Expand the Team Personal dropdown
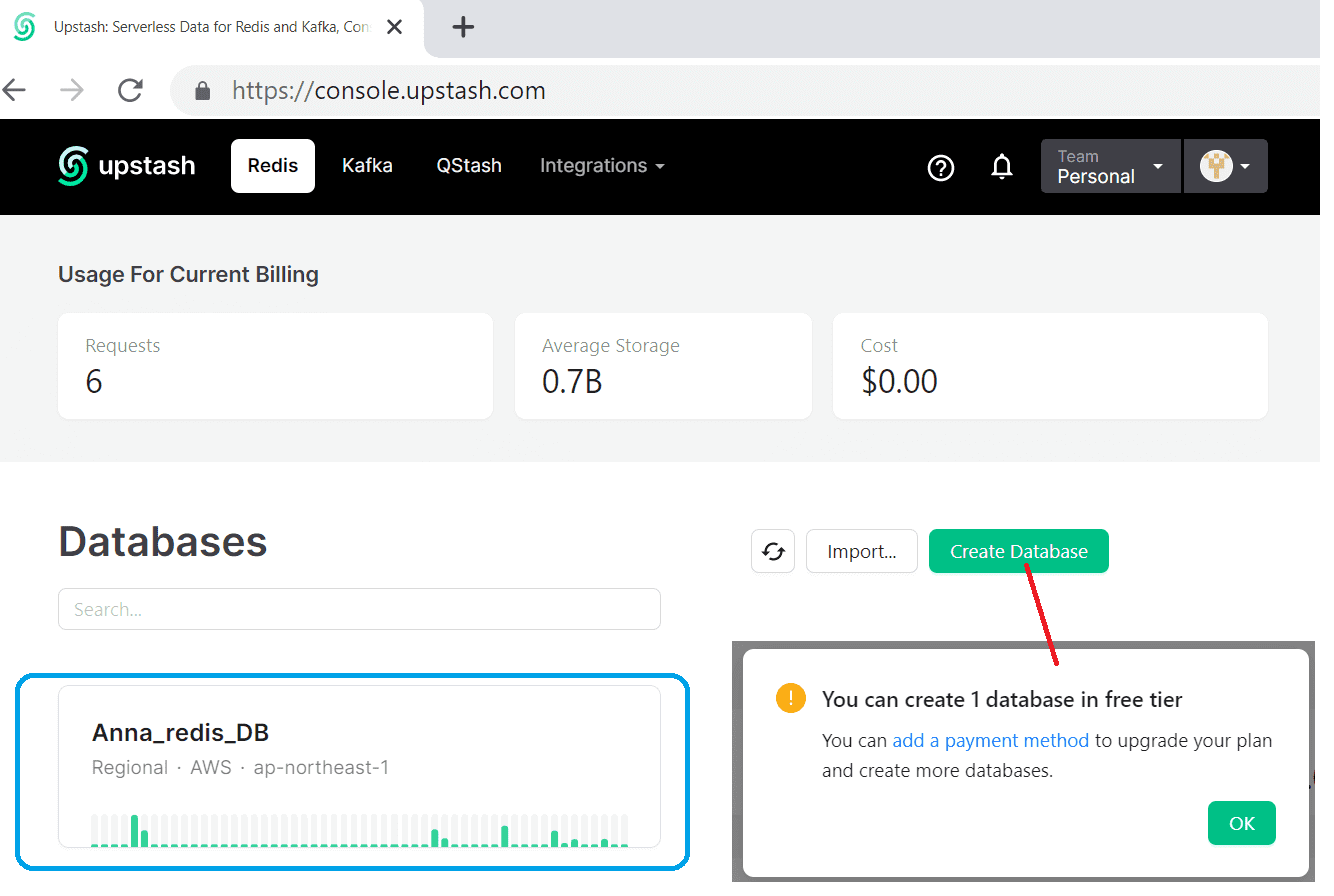 point(1111,166)
